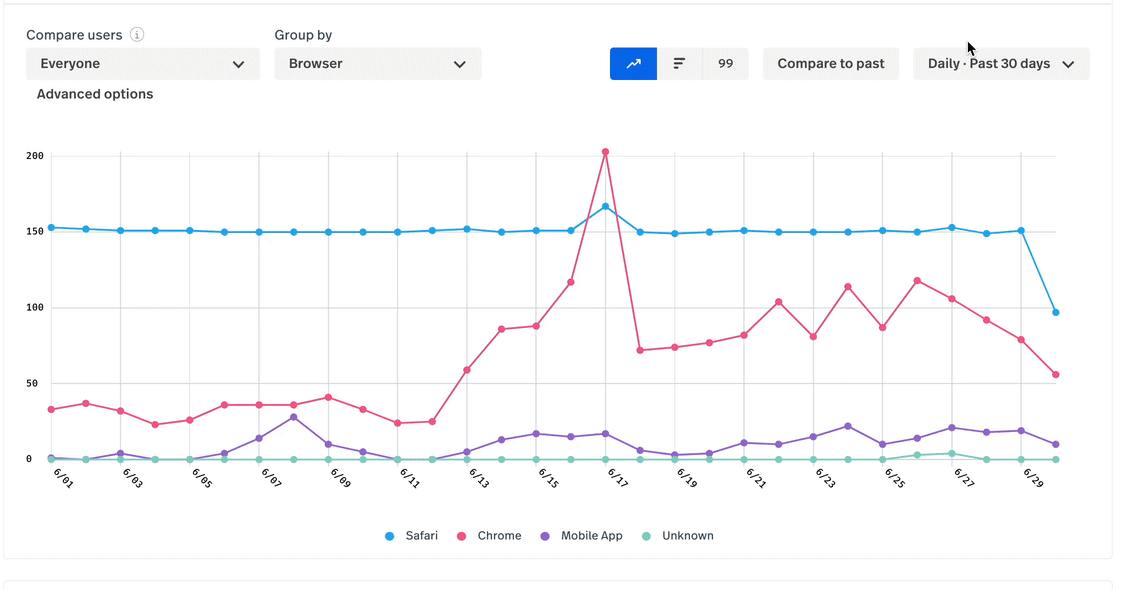Click the Compare to past button
Screen dimensions: 1127x589
coord(831,64)
